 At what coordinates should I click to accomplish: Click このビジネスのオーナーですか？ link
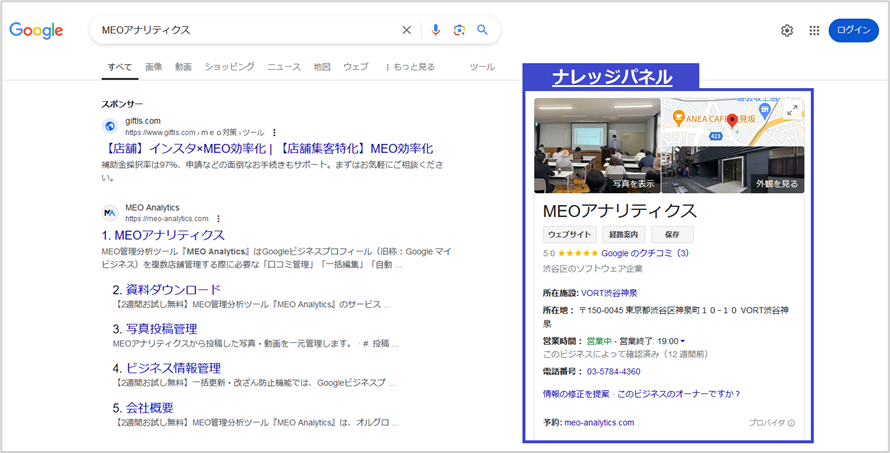679,393
